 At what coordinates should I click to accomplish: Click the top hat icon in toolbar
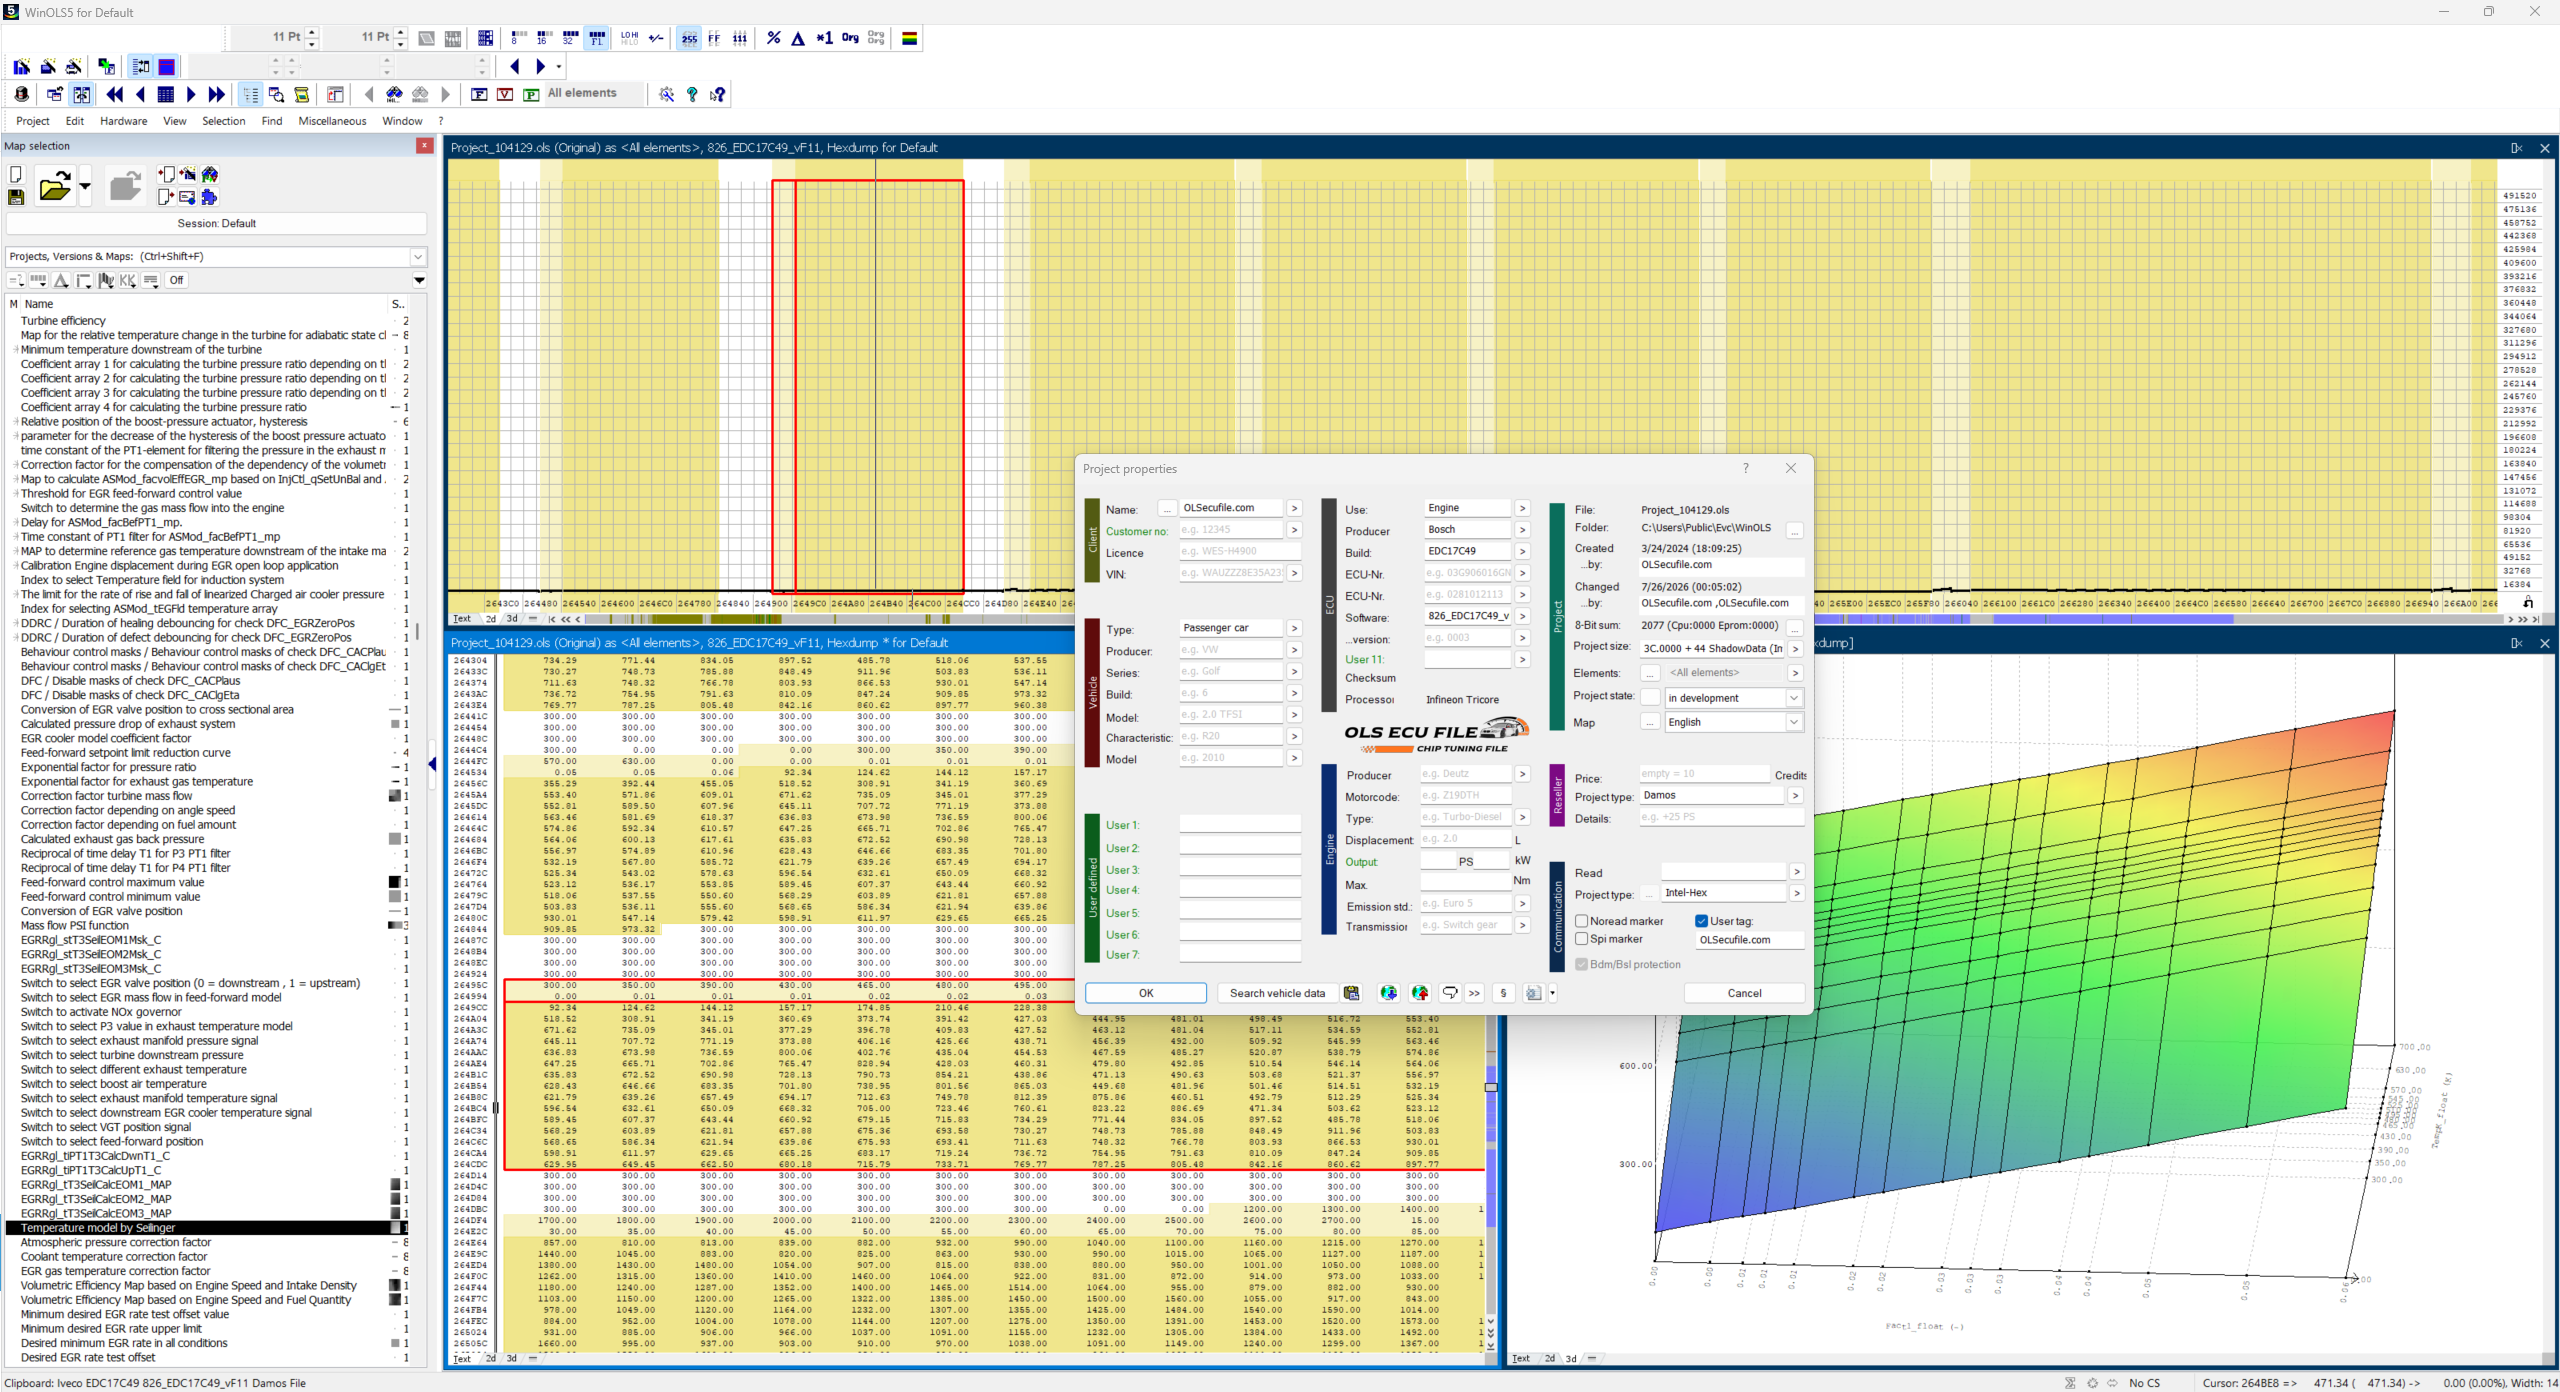pyautogui.click(x=22, y=94)
